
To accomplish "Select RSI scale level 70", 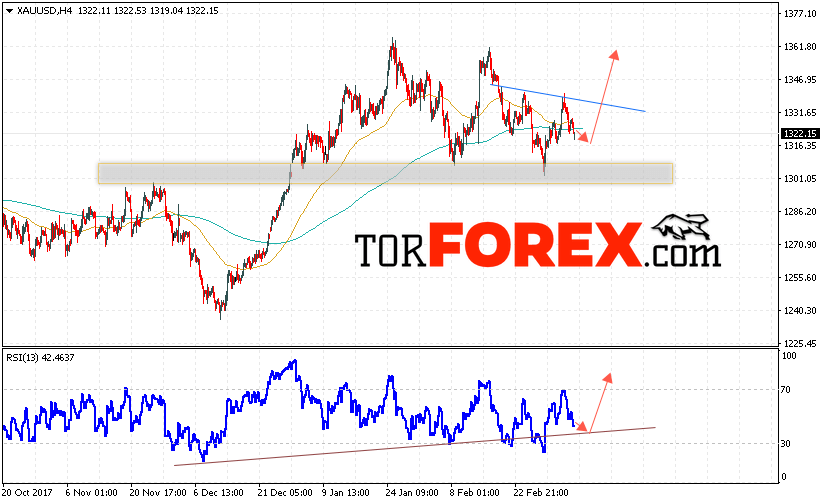I will (786, 389).
